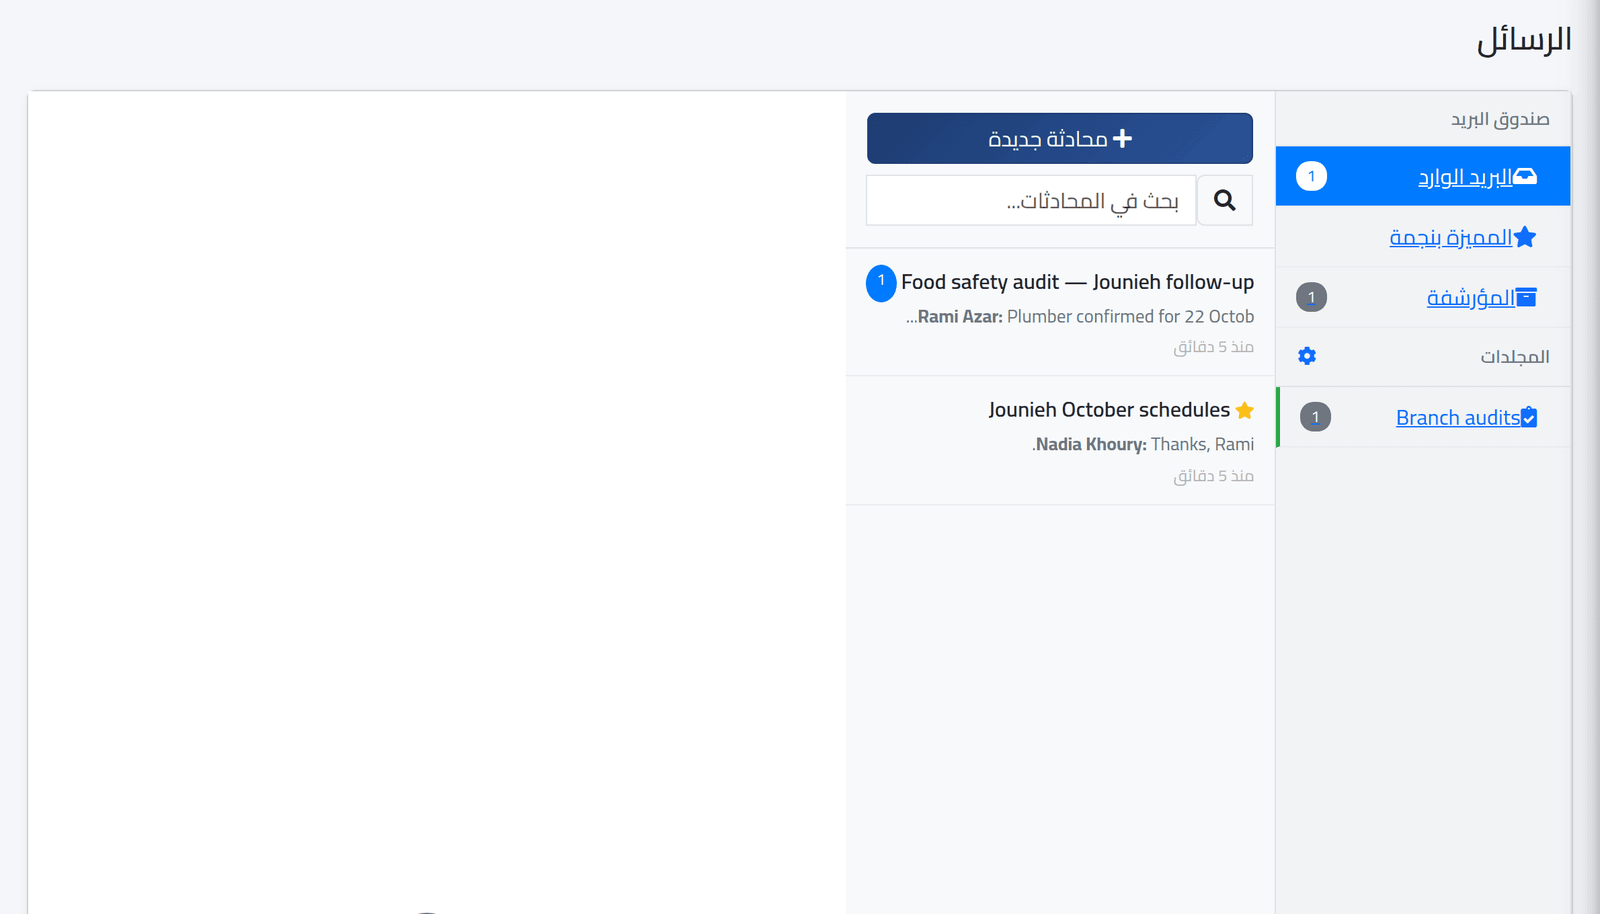
Task: Open the Food safety audit — Jounieh follow-up conversation
Action: pyautogui.click(x=1060, y=312)
